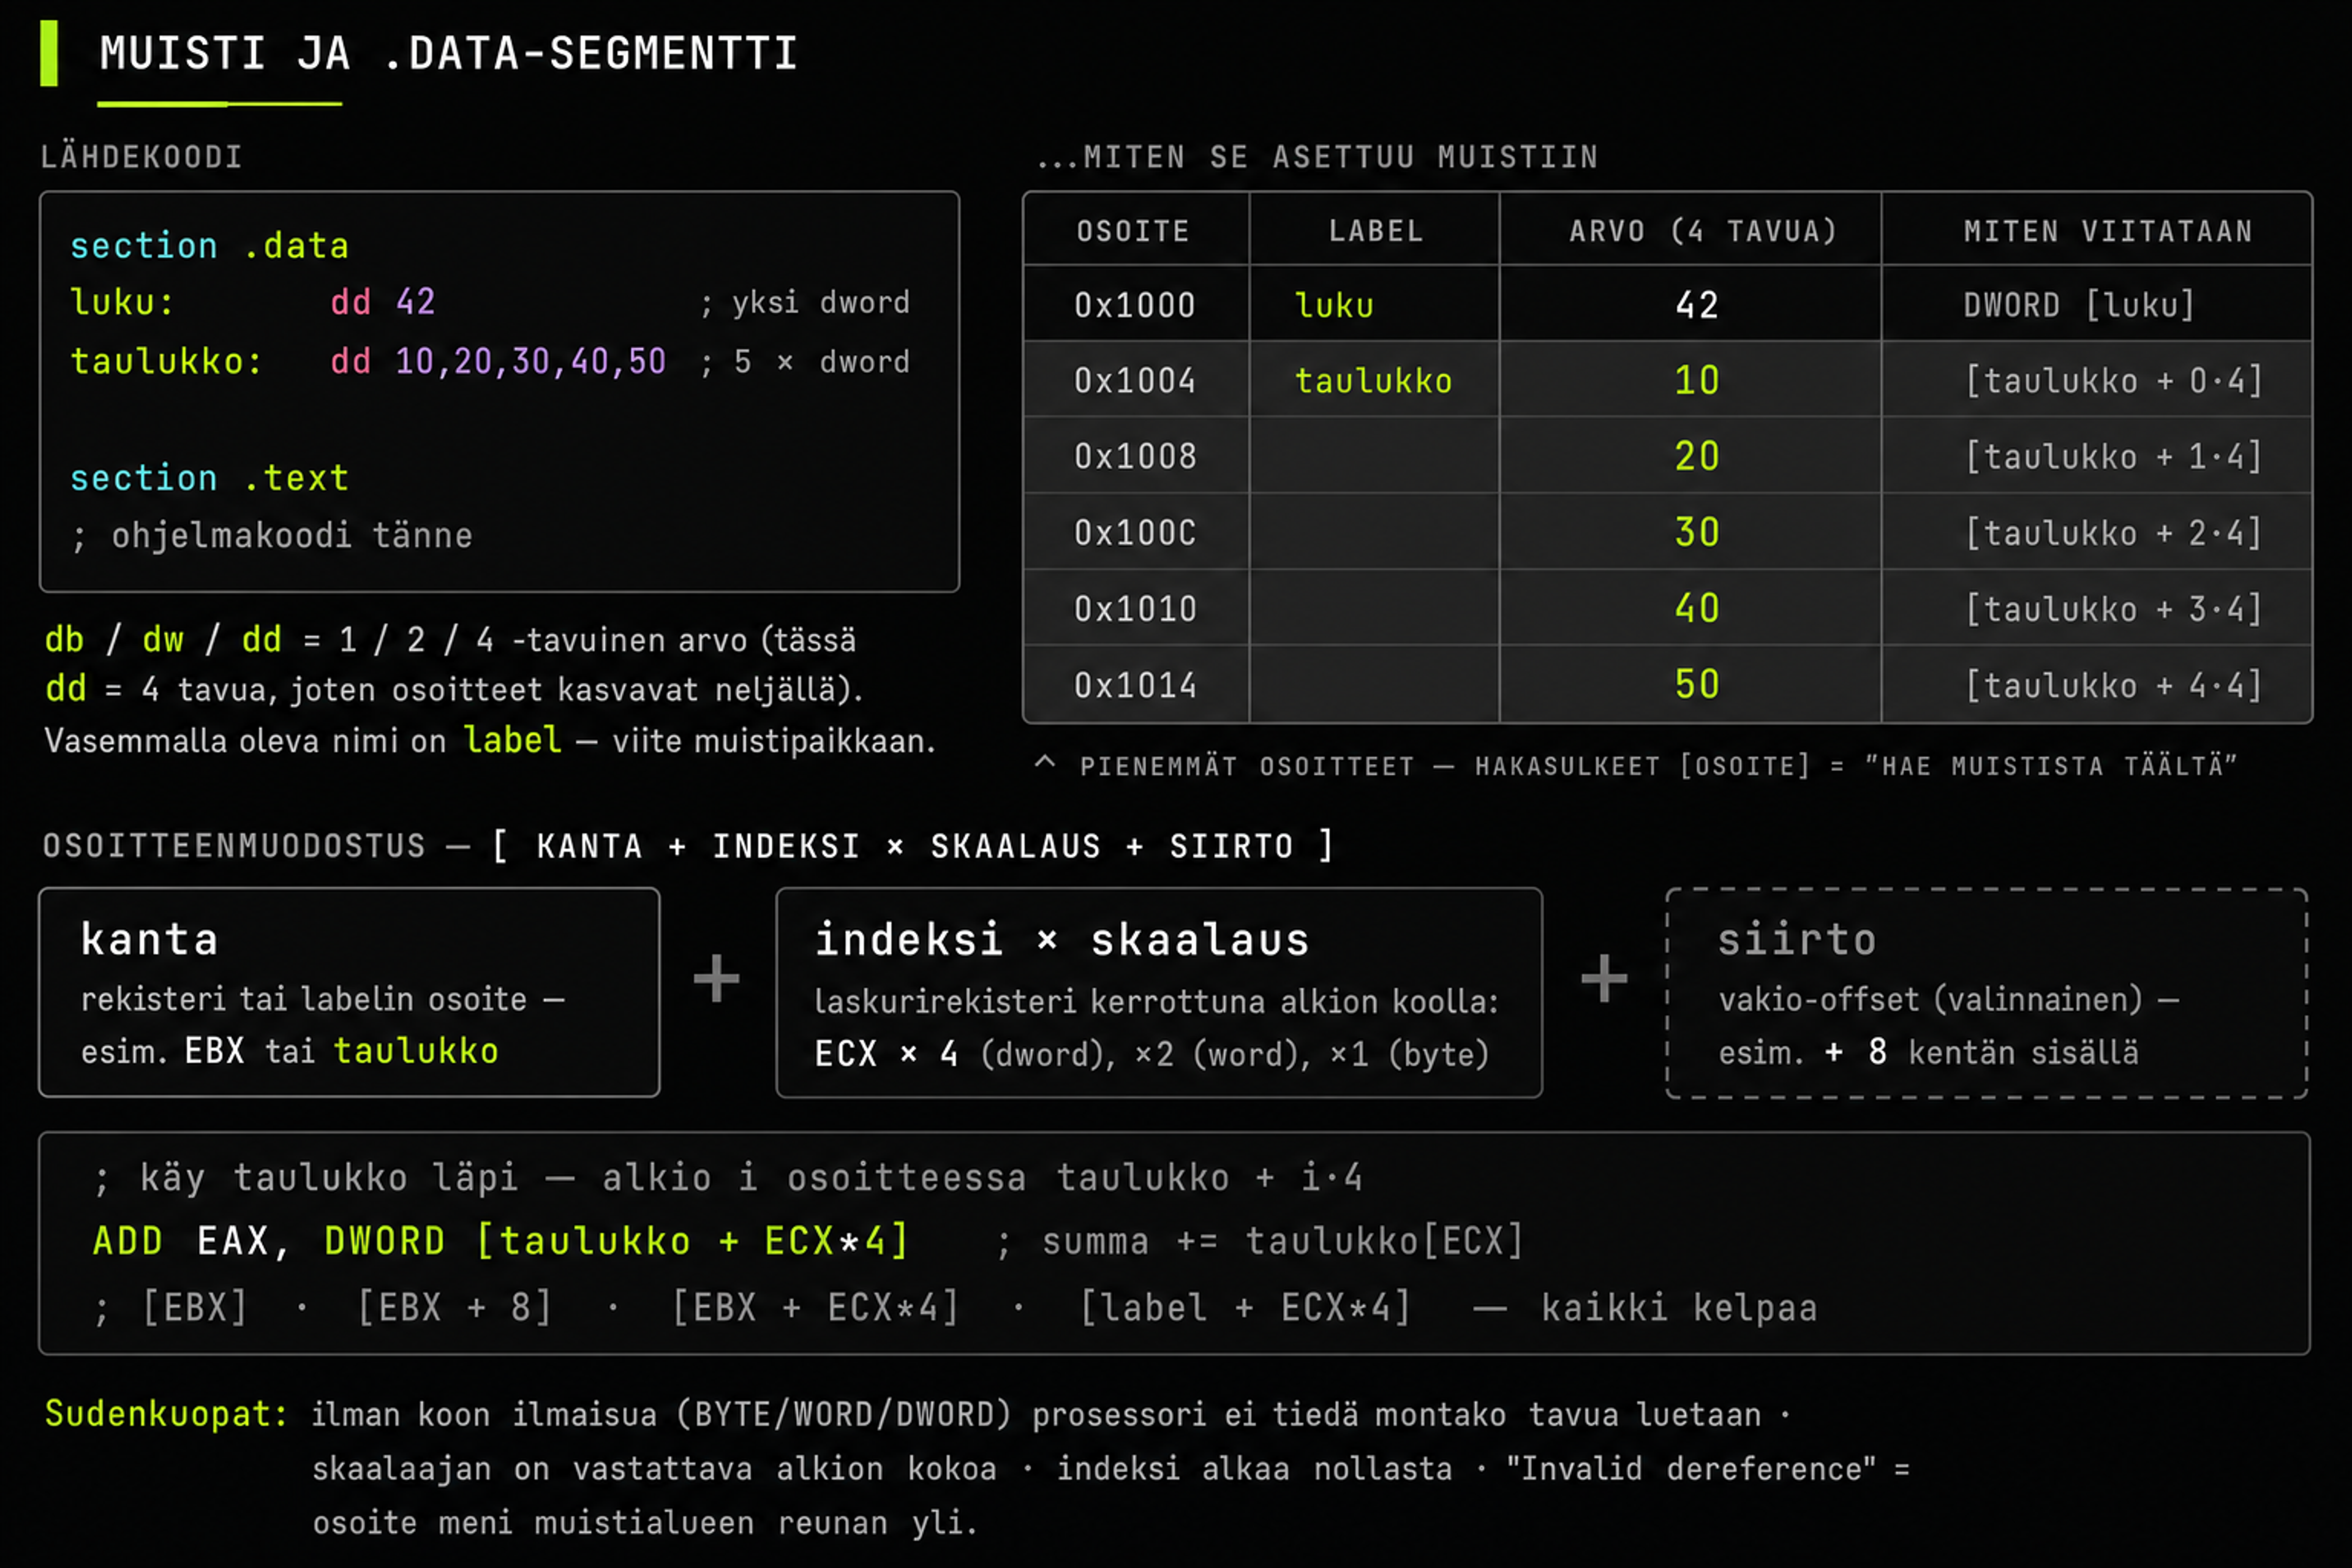Click the '; summa += taulukko[ECX]' comment

pyautogui.click(x=1260, y=1241)
